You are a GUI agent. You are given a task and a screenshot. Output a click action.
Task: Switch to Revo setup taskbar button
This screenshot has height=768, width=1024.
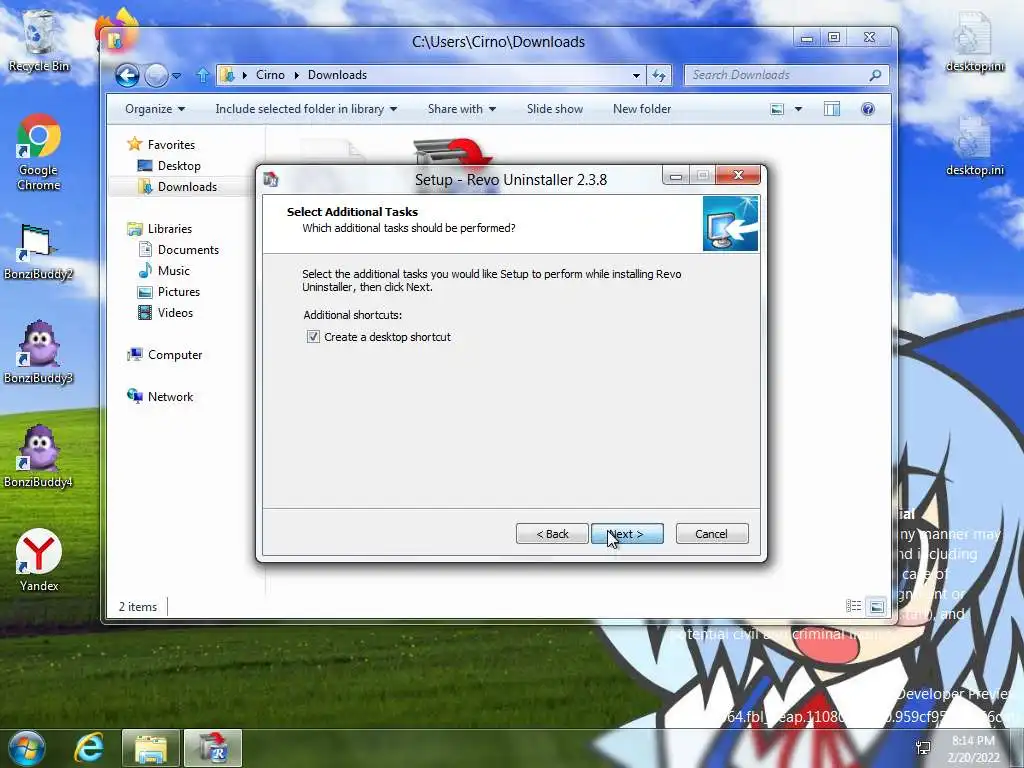click(x=213, y=748)
